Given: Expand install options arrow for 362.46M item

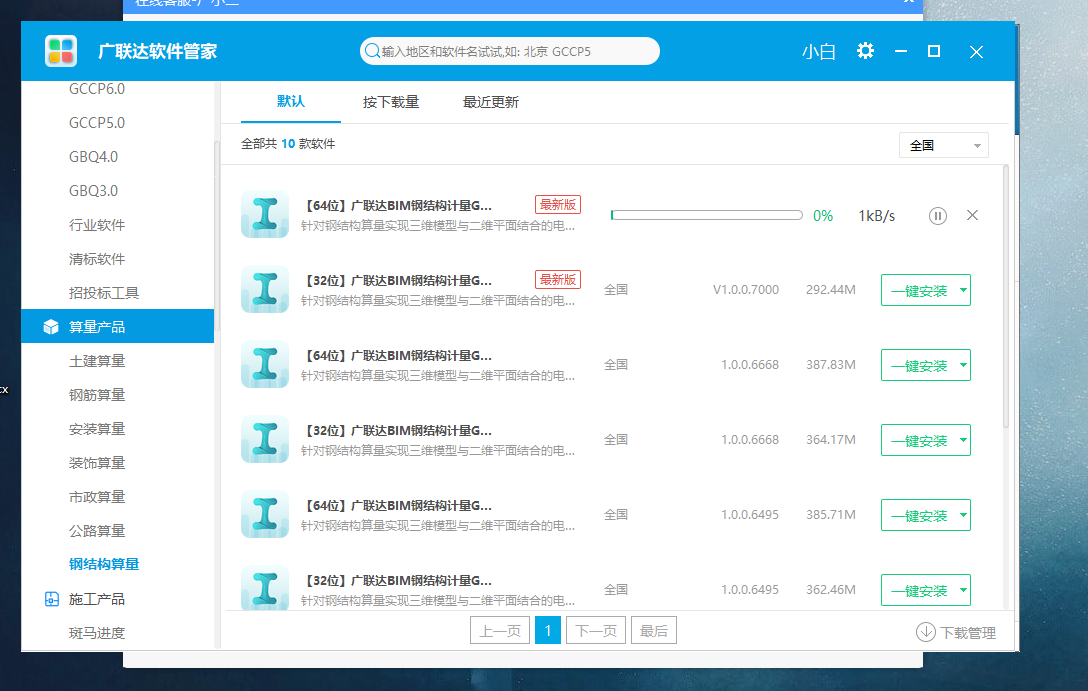Looking at the screenshot, I should (x=963, y=590).
